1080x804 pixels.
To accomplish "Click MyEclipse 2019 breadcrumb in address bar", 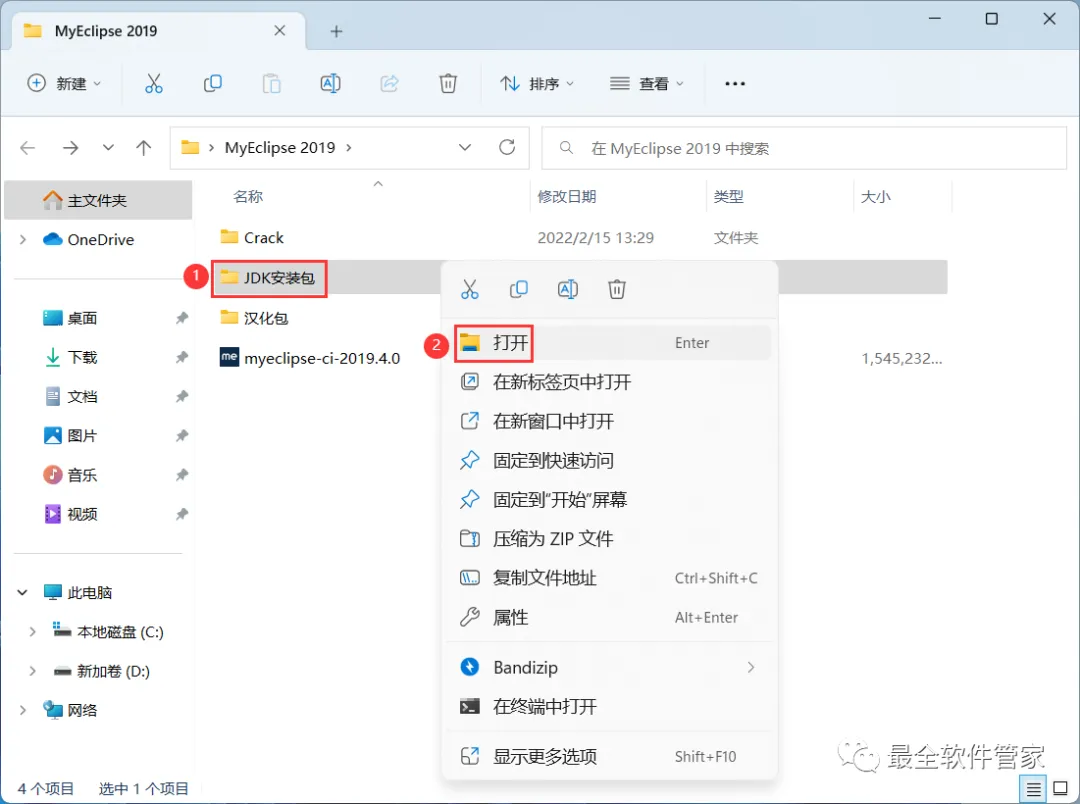I will 280,147.
